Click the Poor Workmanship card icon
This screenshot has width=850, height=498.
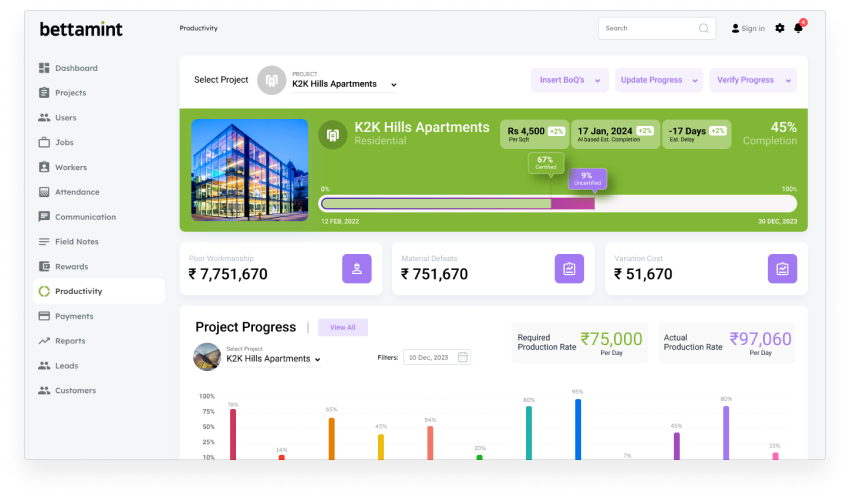click(357, 268)
